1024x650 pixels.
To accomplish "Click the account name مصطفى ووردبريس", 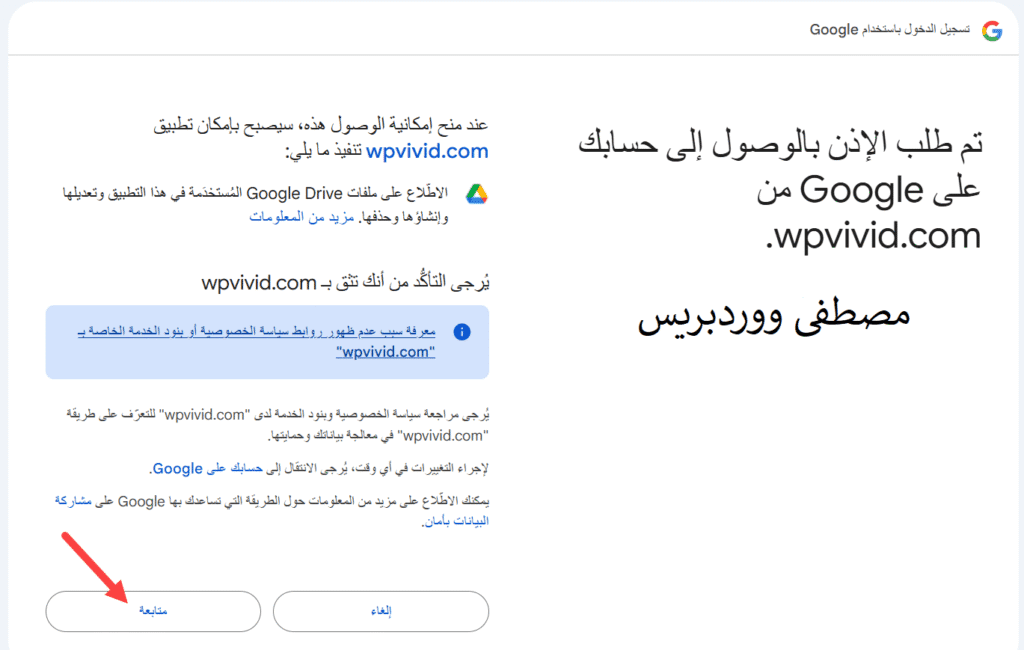I will coord(774,317).
